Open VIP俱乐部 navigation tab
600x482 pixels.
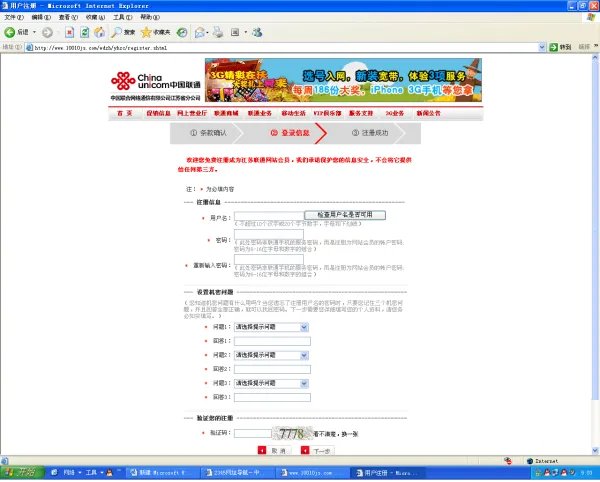point(327,113)
